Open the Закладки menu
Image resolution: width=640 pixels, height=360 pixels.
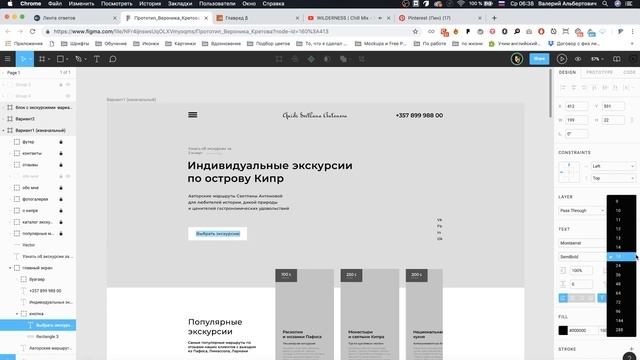pyautogui.click(x=180, y=4)
